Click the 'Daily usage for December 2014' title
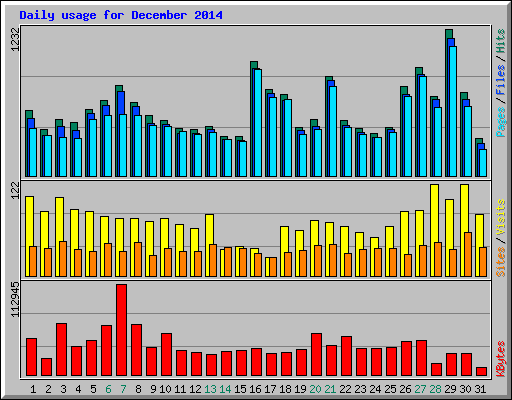512x400 pixels. tap(121, 15)
